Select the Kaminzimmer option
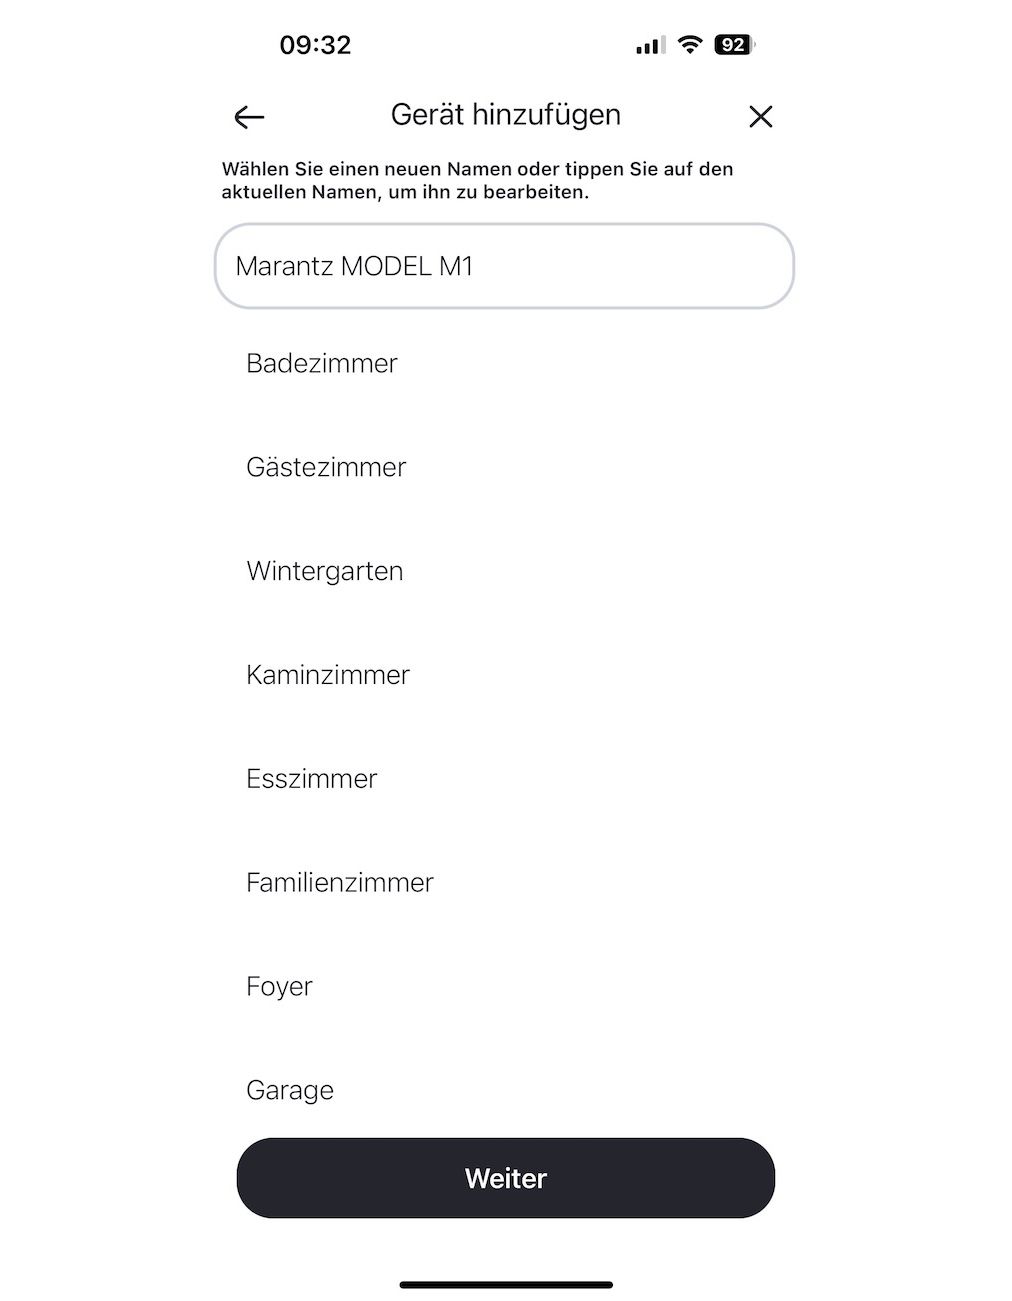 (x=504, y=675)
